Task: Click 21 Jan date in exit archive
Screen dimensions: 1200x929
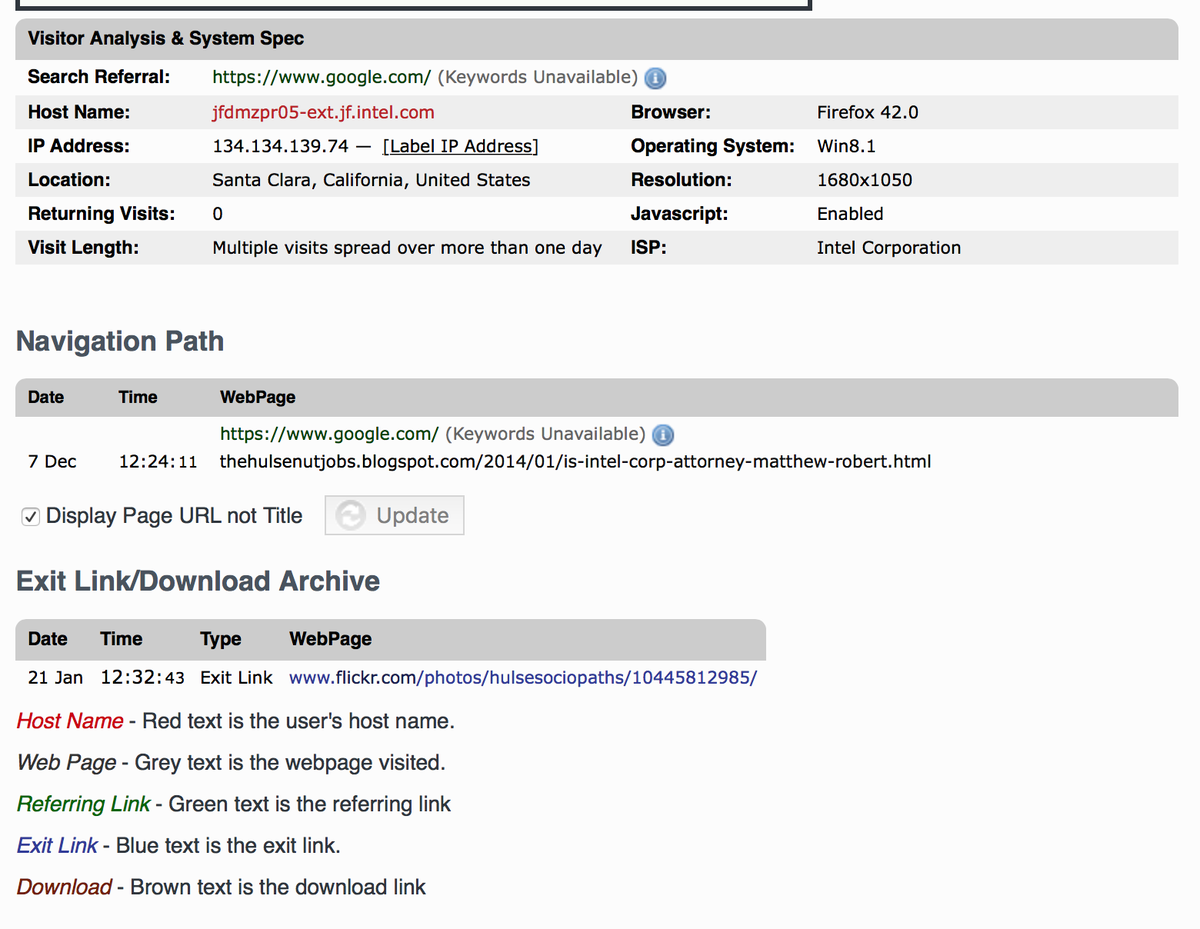Action: click(55, 677)
